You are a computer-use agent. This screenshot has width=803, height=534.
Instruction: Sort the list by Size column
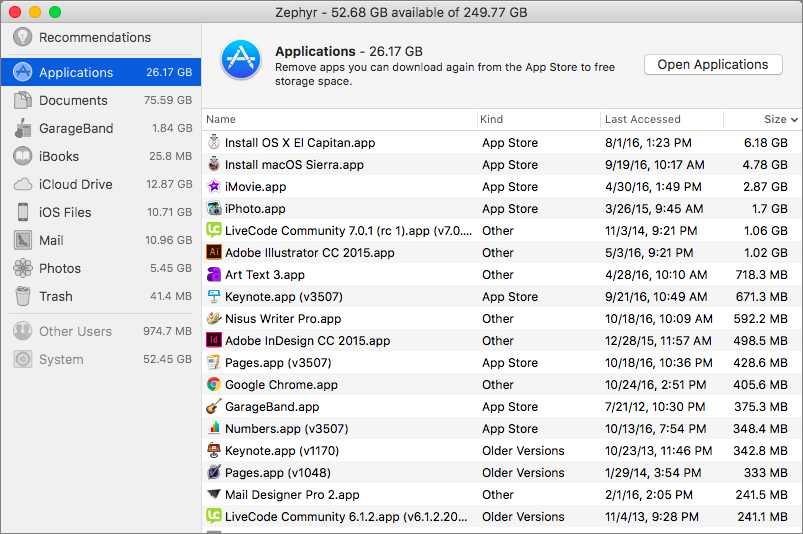point(775,119)
